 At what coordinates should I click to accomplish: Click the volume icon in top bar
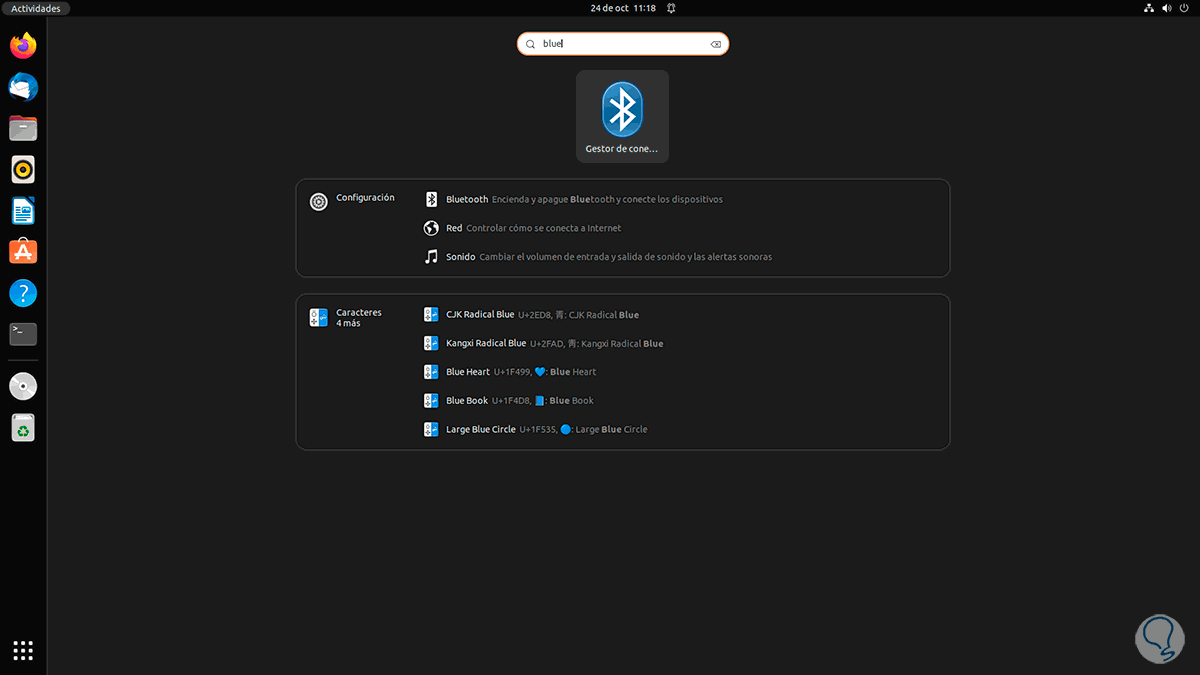(x=1168, y=8)
